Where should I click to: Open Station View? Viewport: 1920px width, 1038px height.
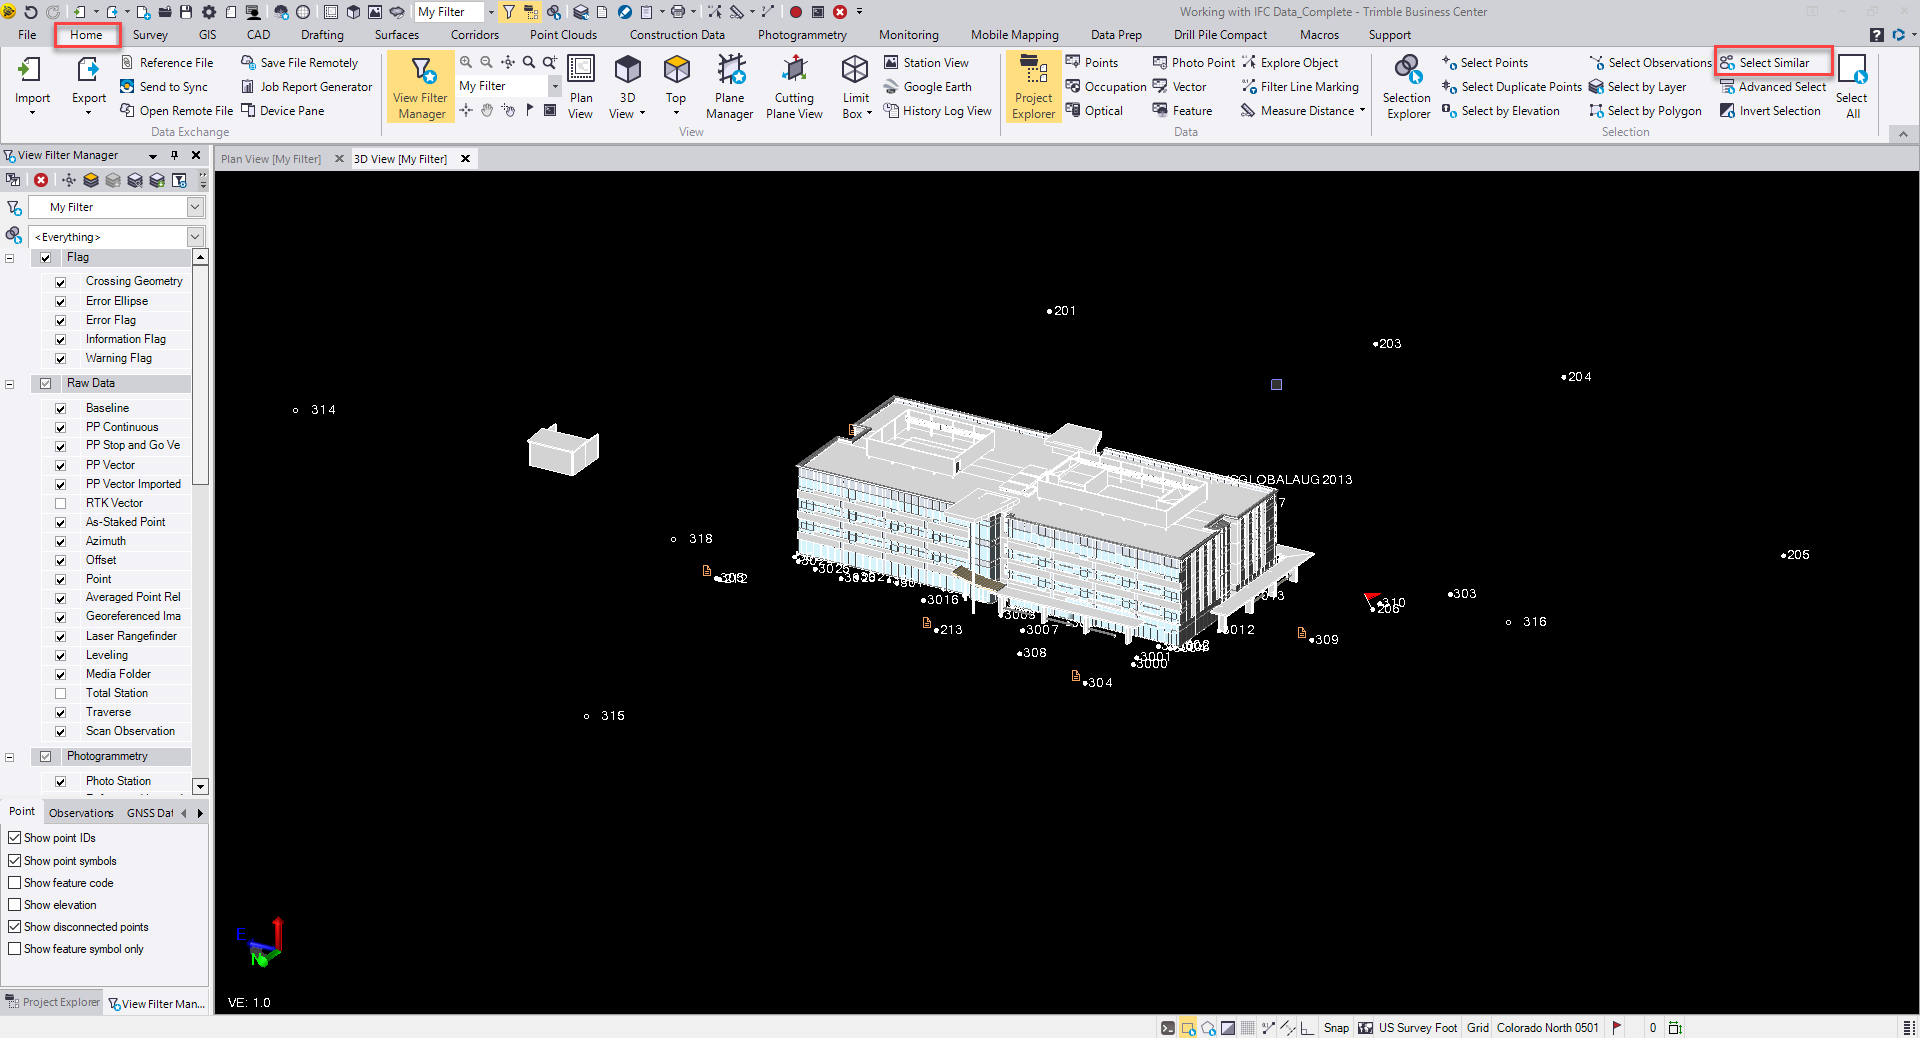pos(926,62)
